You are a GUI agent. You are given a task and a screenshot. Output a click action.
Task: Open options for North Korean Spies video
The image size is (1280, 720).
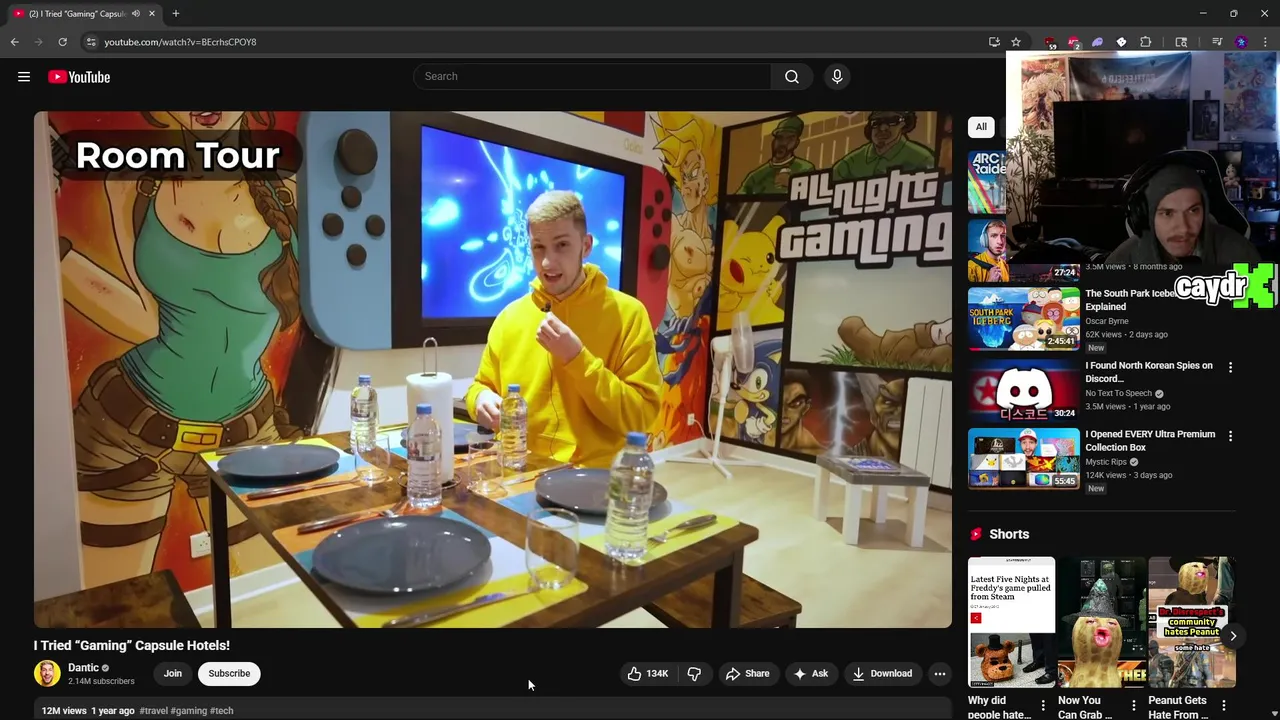coord(1230,367)
